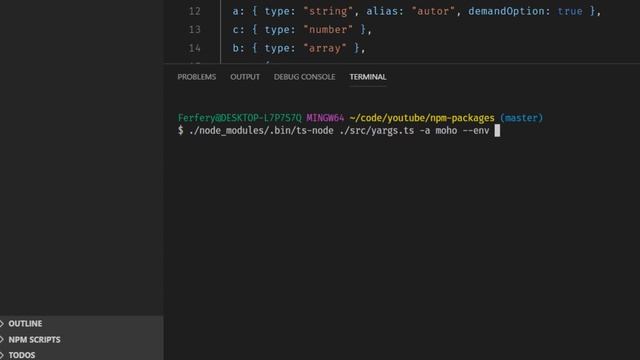Click line number 14 in the gutter
The height and width of the screenshot is (360, 640).
click(x=194, y=48)
